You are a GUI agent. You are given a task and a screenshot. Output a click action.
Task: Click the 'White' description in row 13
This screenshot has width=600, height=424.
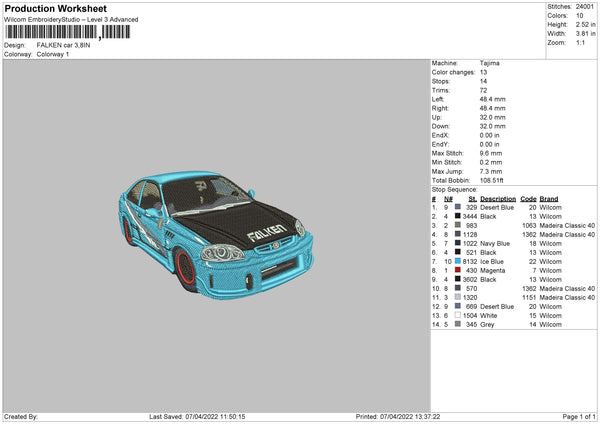pyautogui.click(x=489, y=315)
